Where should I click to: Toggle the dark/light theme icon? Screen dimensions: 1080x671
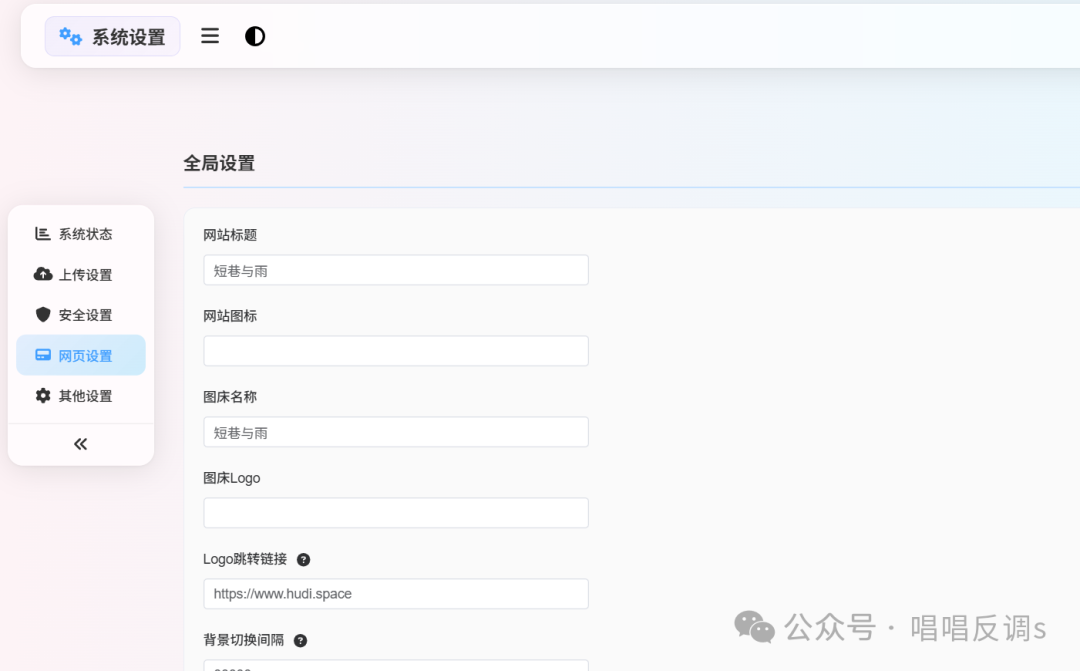(x=255, y=36)
